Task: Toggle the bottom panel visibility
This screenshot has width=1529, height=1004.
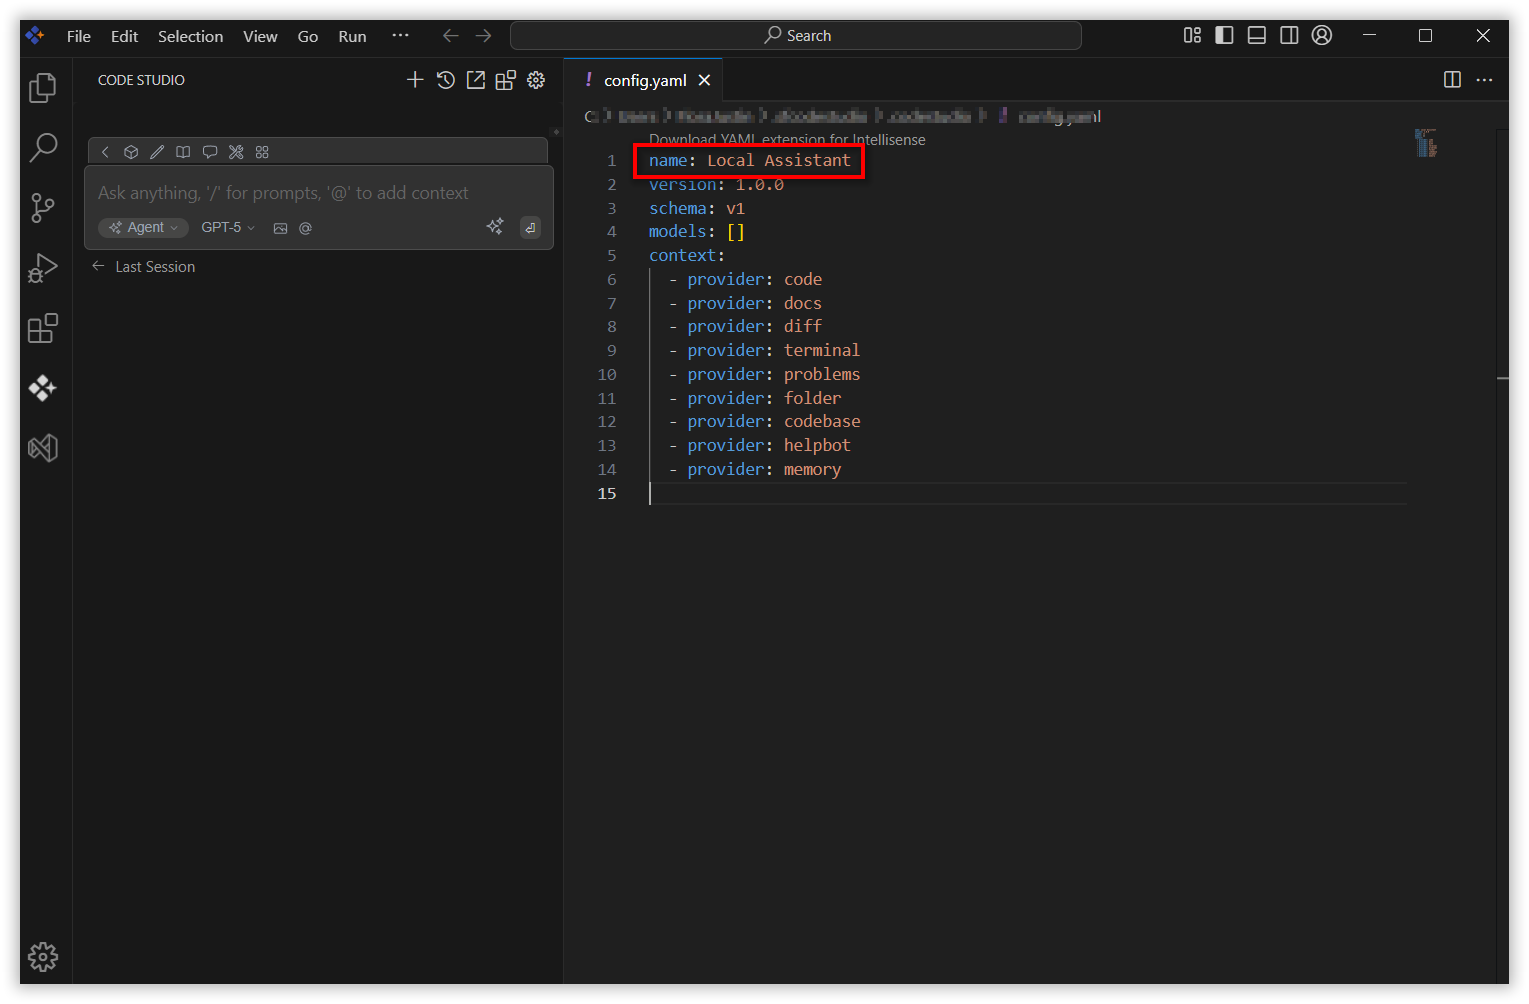Action: point(1257,36)
